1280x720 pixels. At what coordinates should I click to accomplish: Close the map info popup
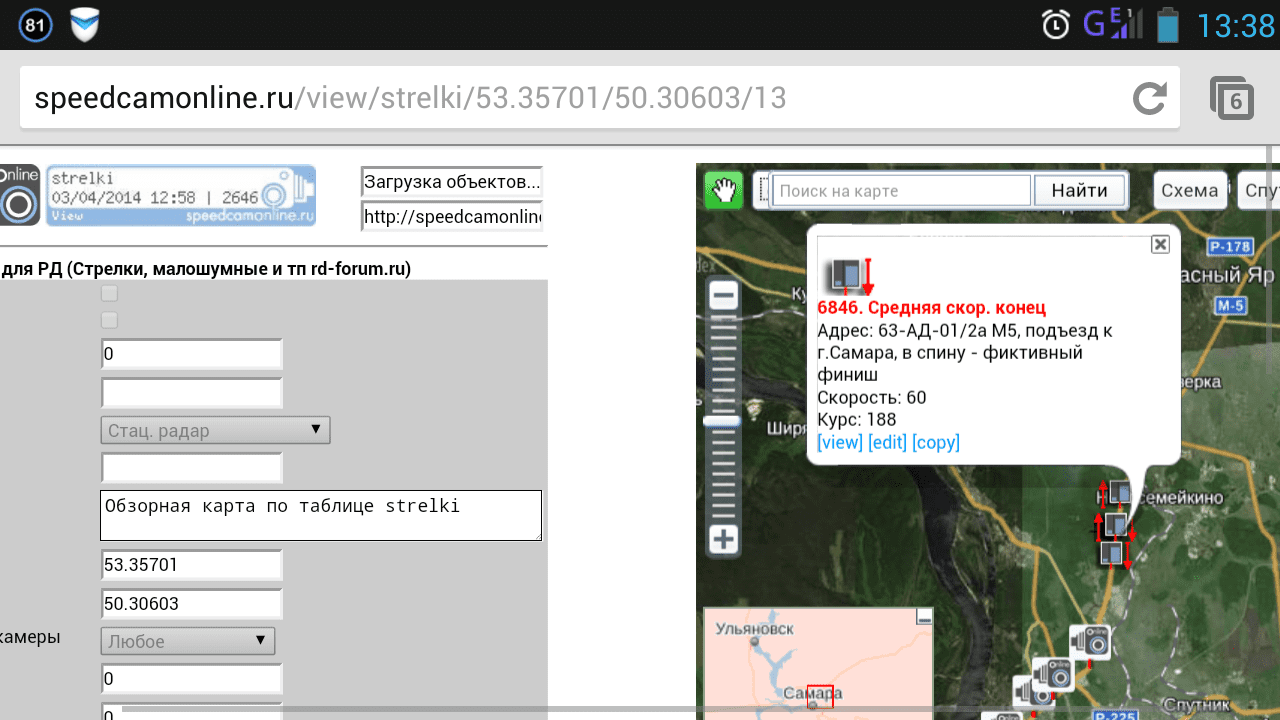1160,244
